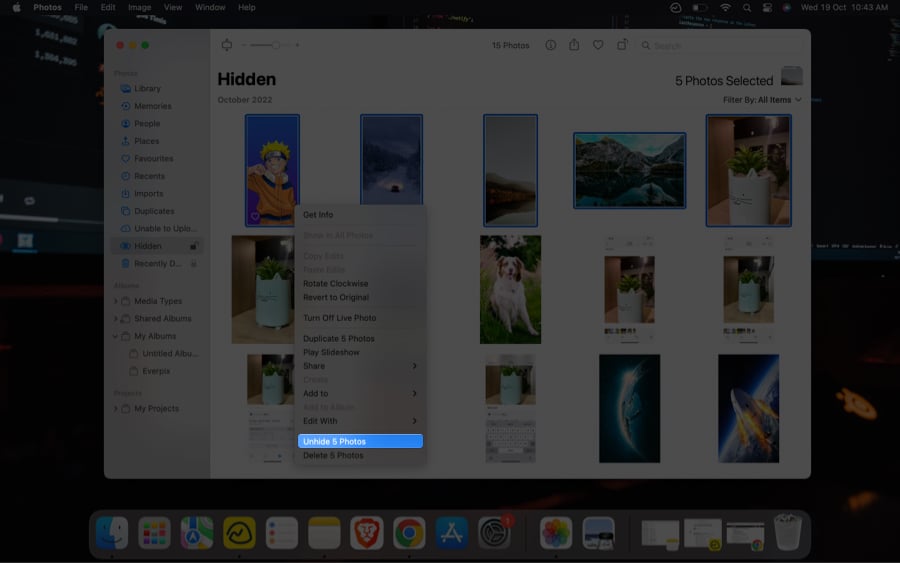The height and width of the screenshot is (563, 900).
Task: Open Reminders from the Dock
Action: (282, 533)
